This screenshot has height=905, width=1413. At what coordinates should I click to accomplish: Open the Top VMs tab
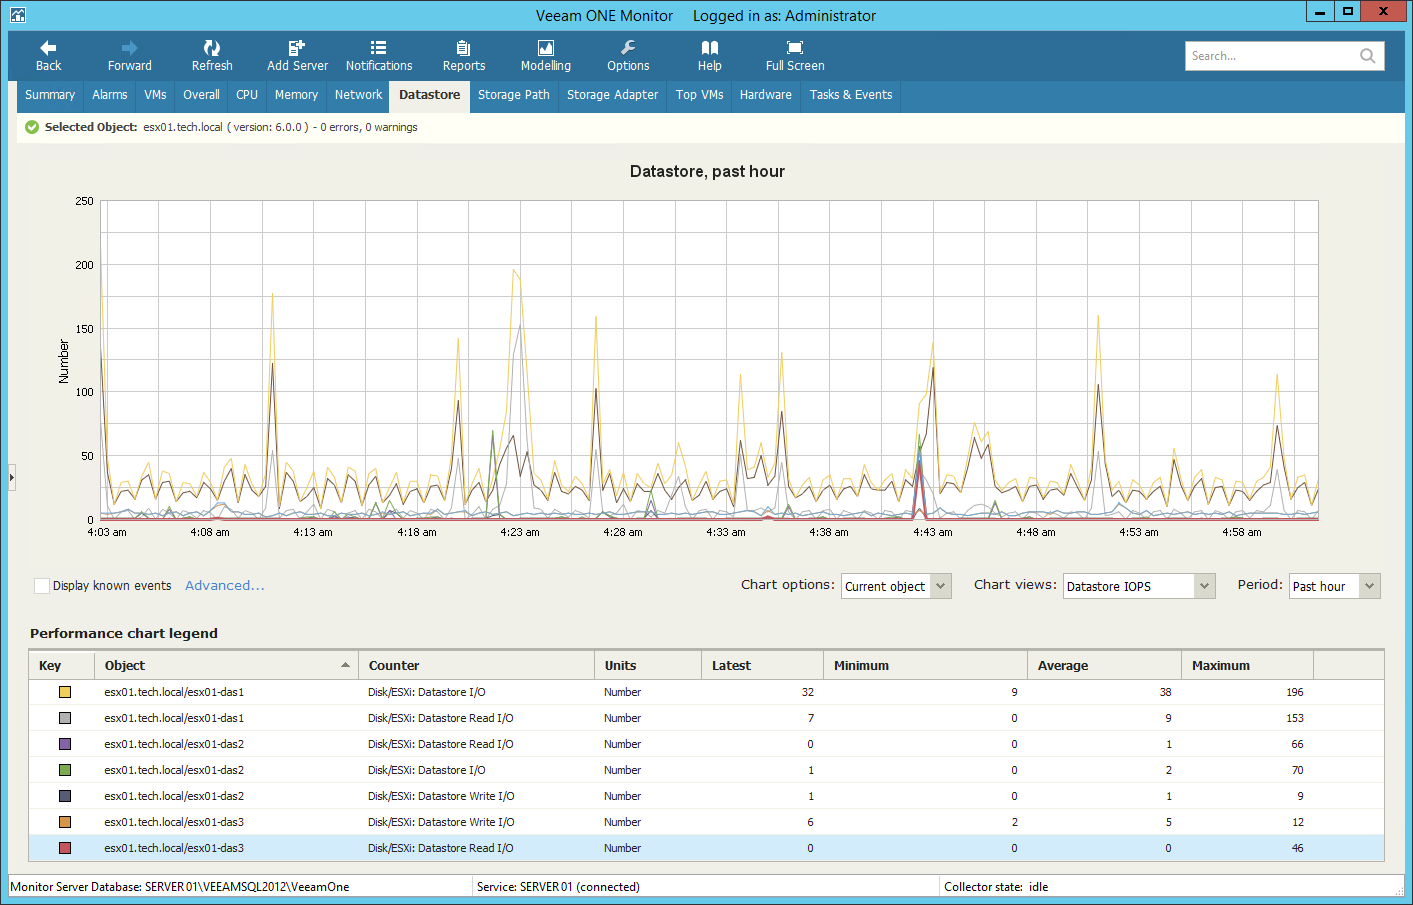(700, 95)
